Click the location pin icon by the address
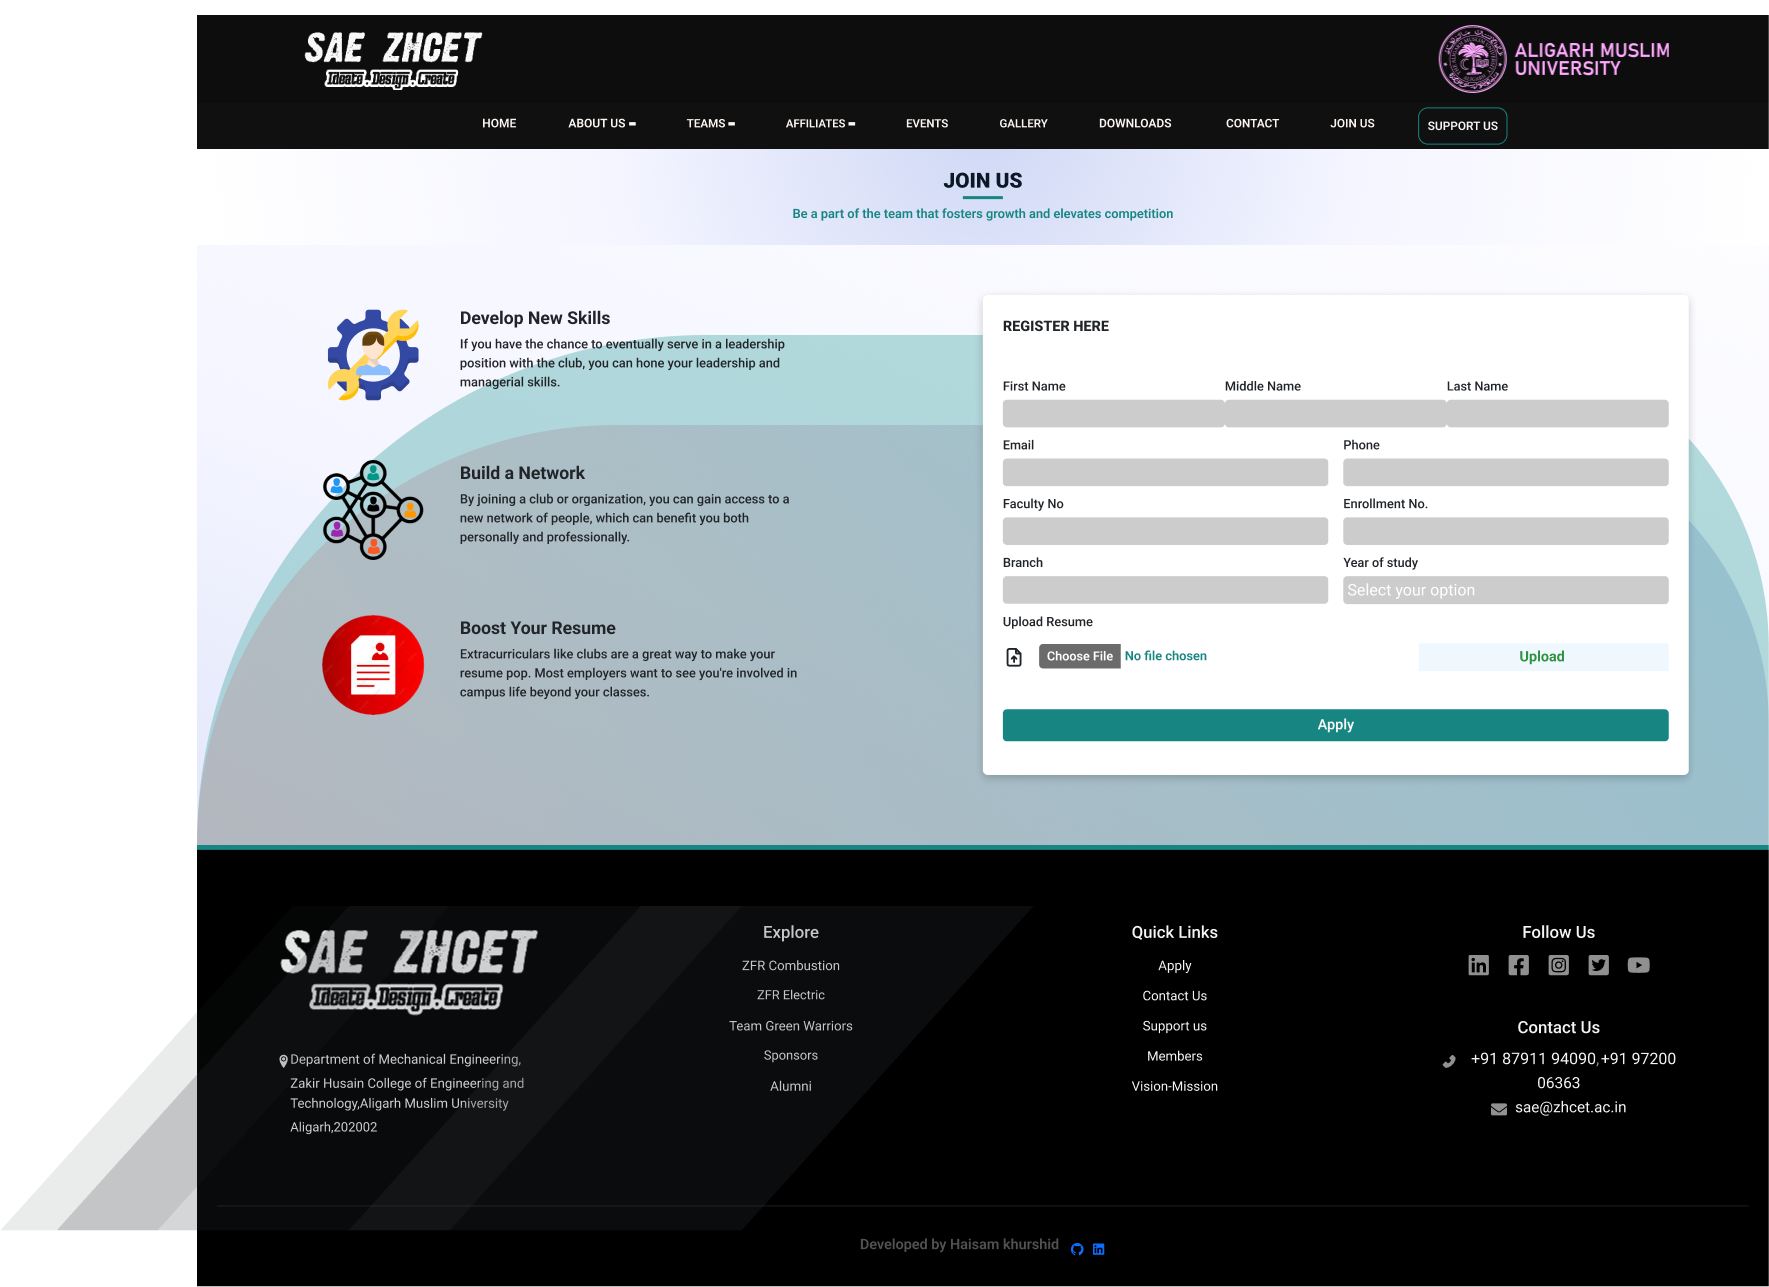Image resolution: width=1769 pixels, height=1287 pixels. (283, 1061)
